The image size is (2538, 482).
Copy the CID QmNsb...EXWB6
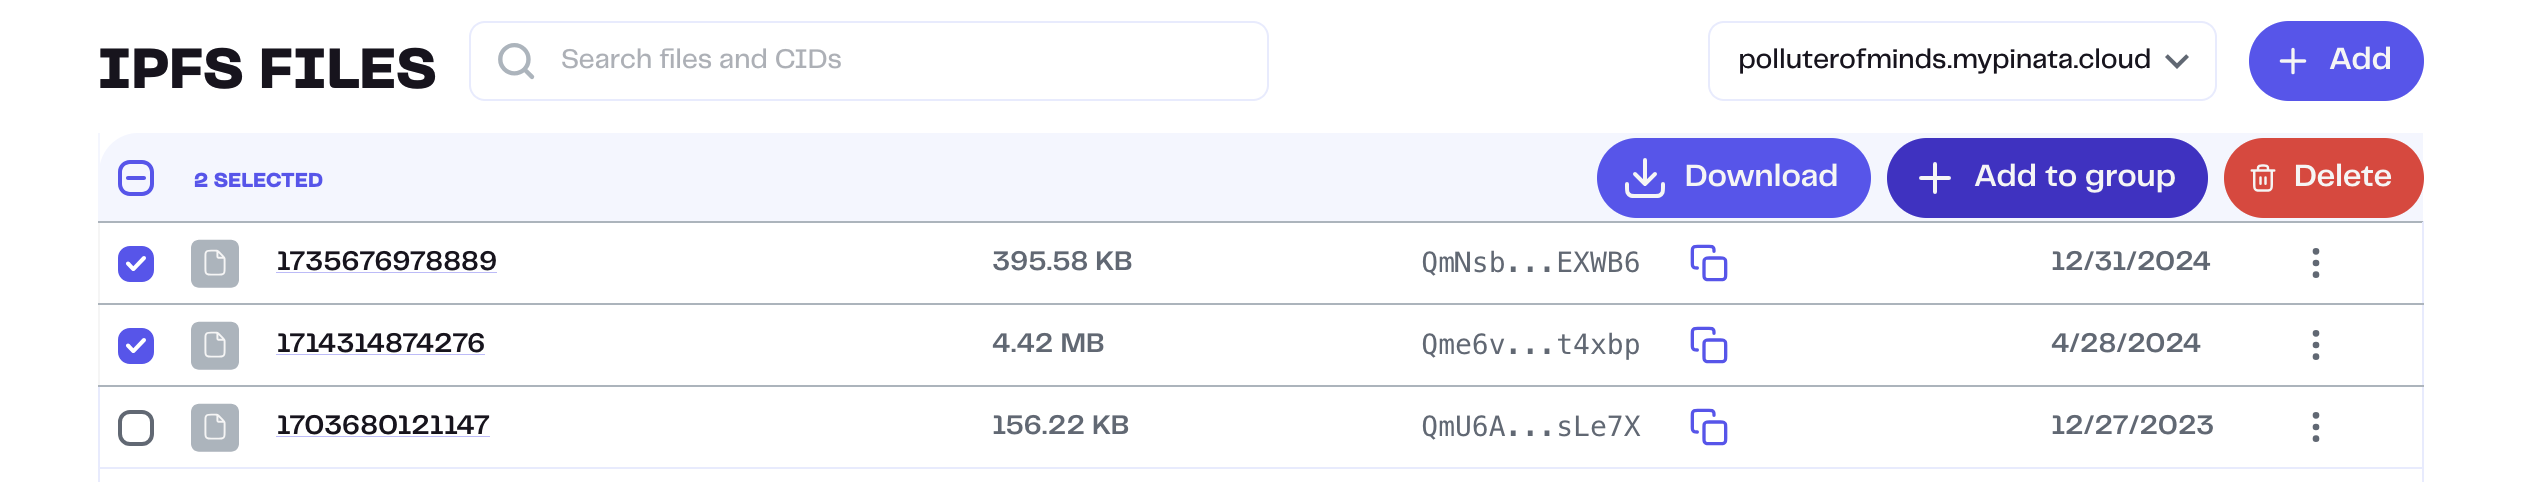pos(1709,263)
